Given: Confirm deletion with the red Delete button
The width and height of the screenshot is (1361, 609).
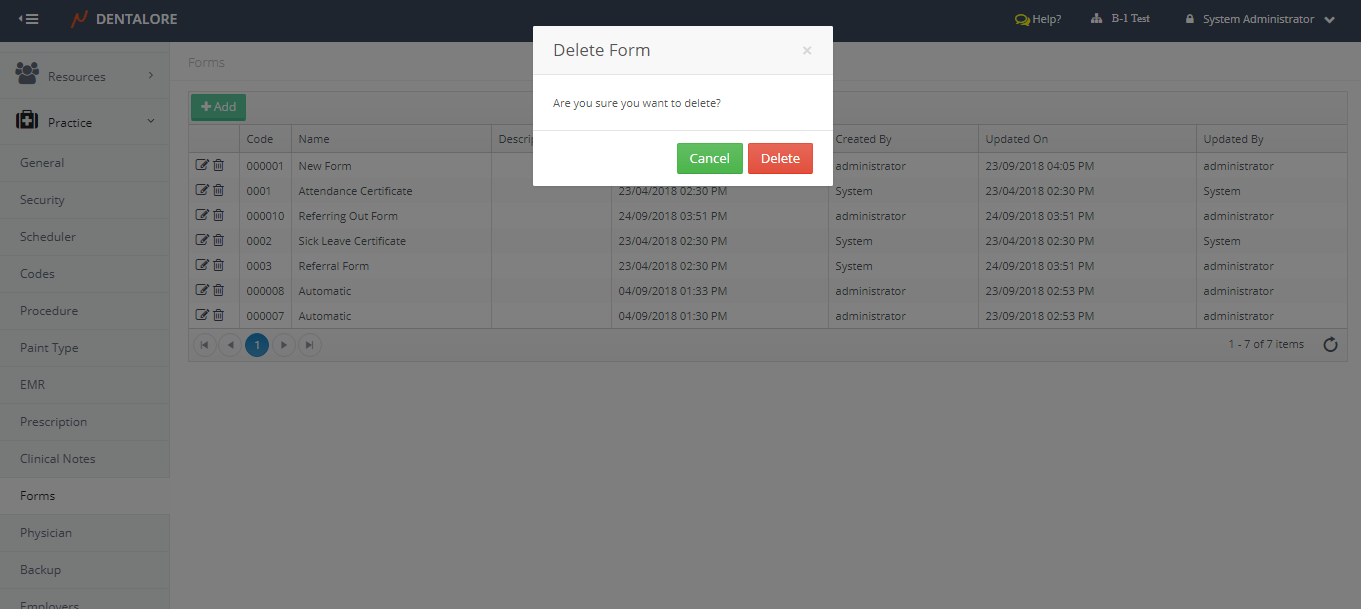Looking at the screenshot, I should click(x=780, y=159).
